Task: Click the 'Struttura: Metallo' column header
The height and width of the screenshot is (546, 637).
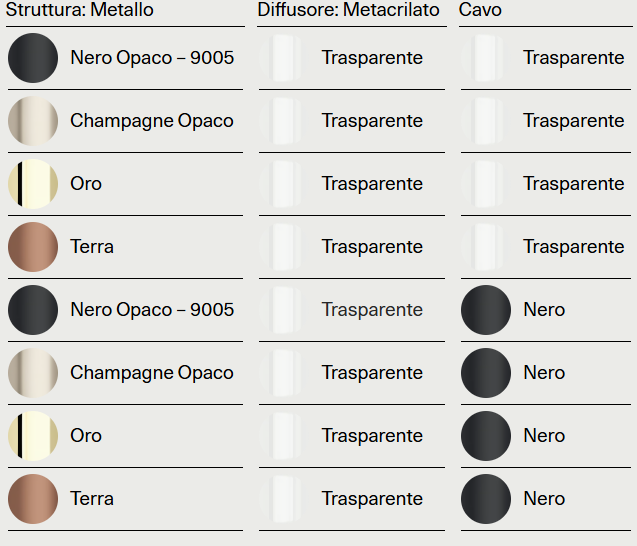Action: [x=80, y=10]
